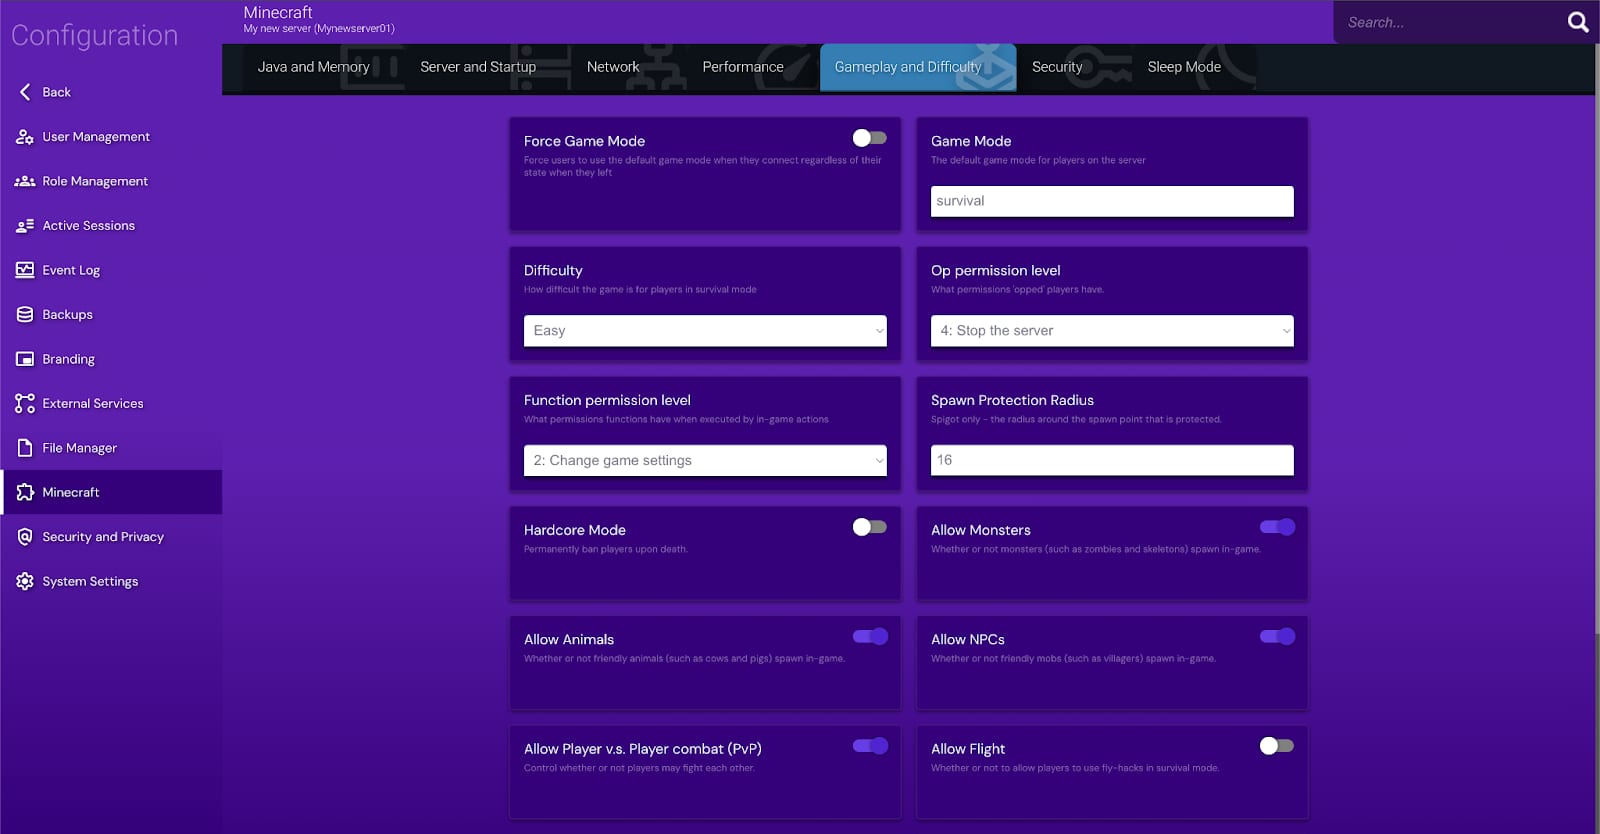Open User Management via its sidebar icon
The image size is (1600, 834).
[x=25, y=137]
